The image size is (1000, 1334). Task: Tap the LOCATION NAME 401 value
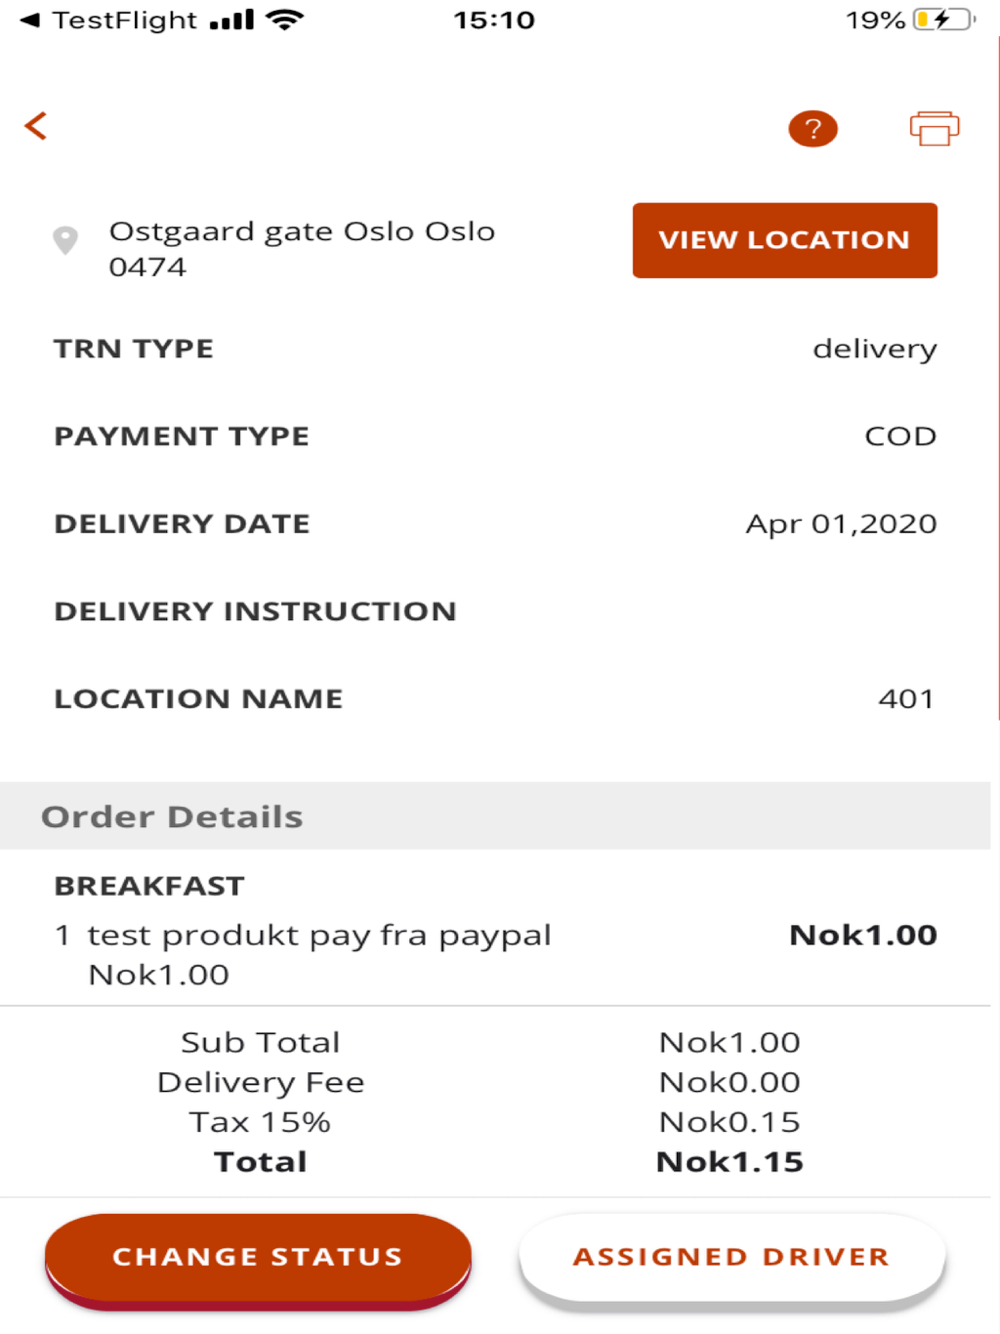point(905,699)
